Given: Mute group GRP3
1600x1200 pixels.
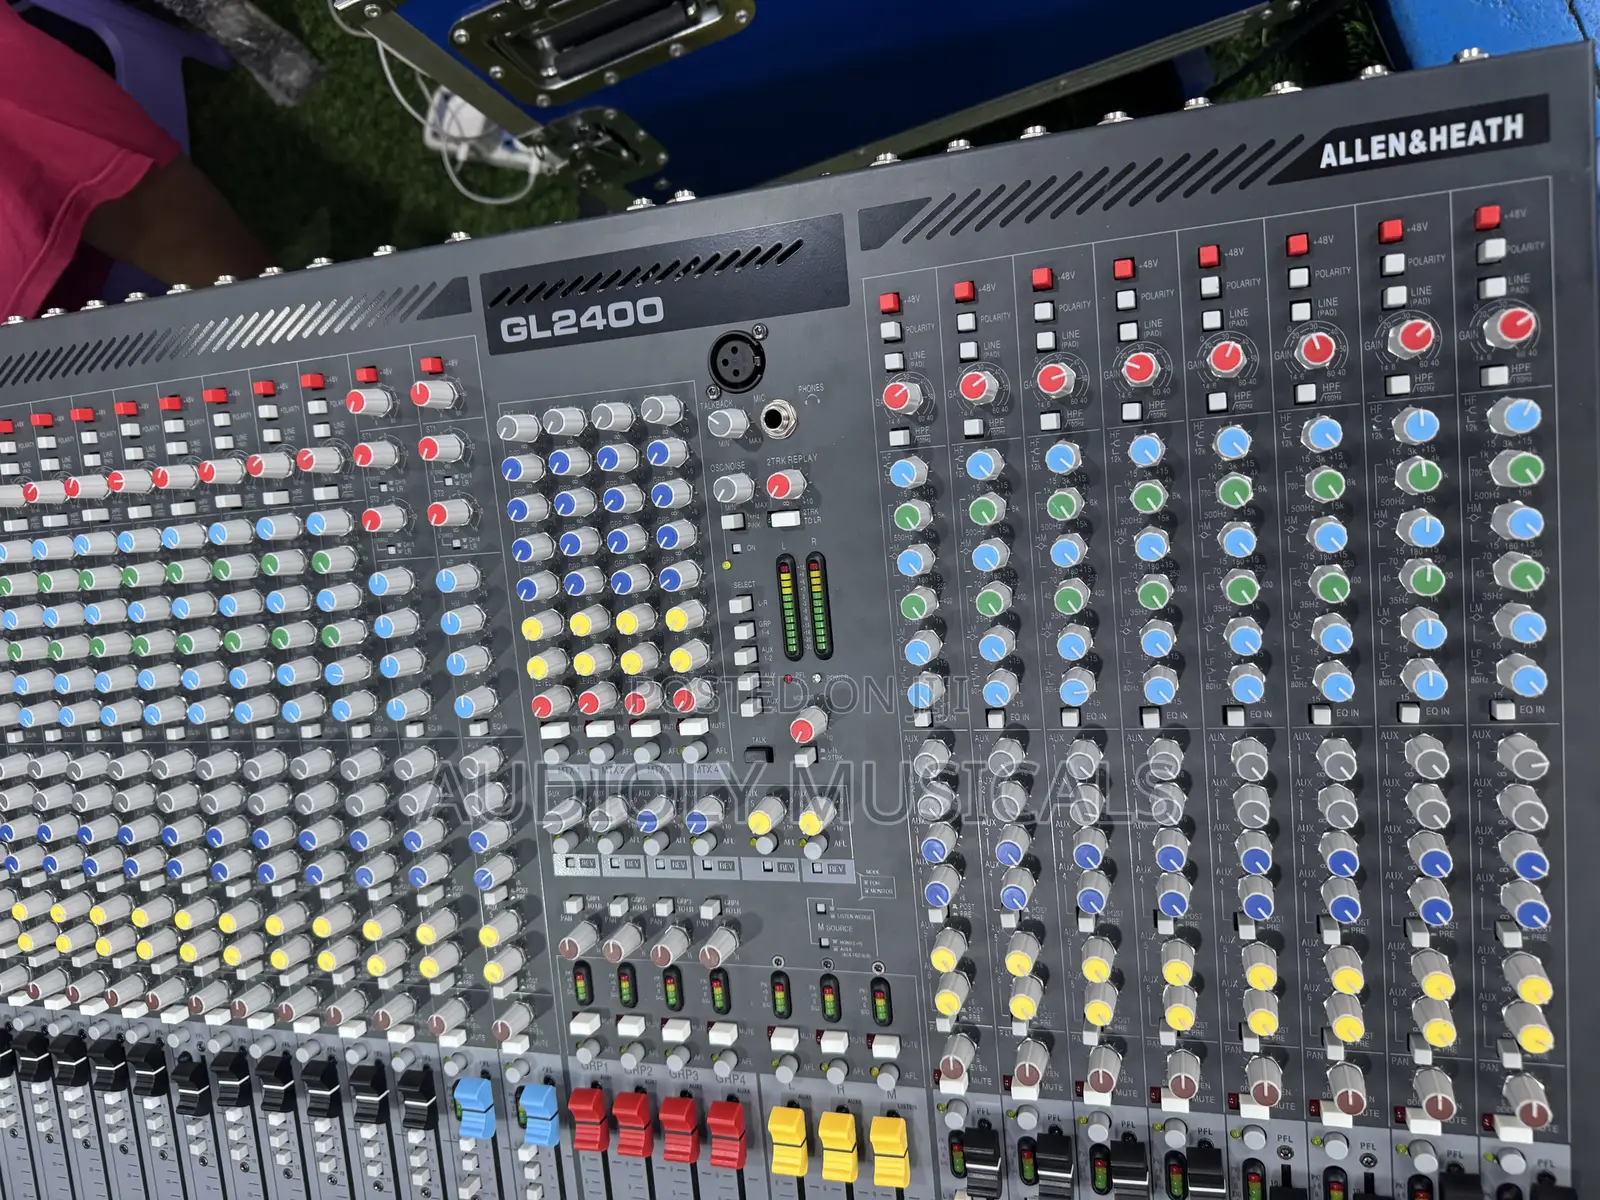Looking at the screenshot, I should pos(676,1030).
